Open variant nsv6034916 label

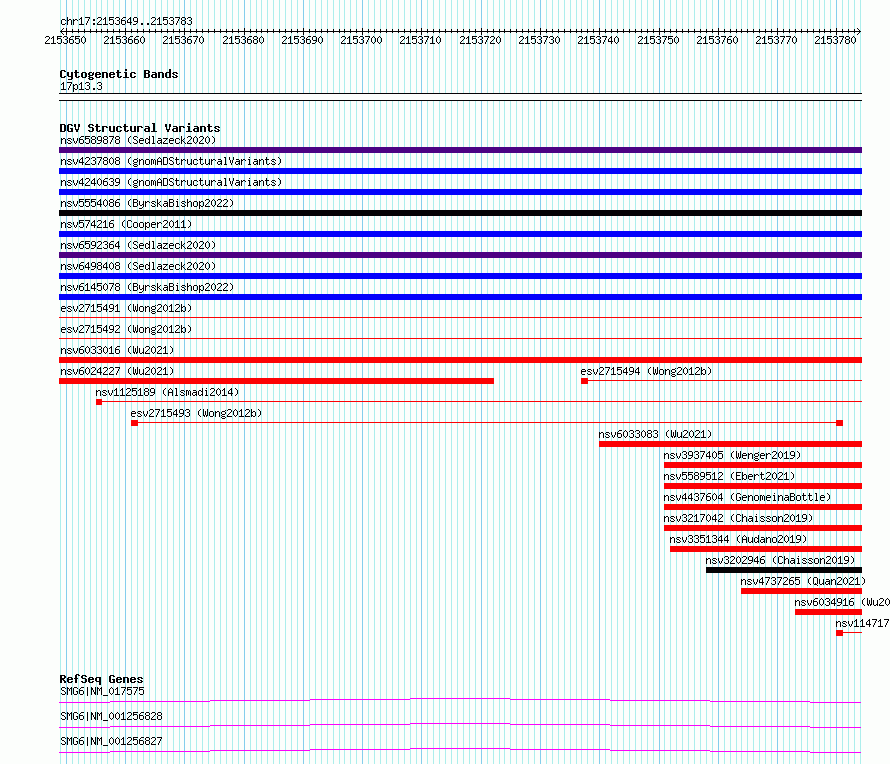(x=842, y=602)
